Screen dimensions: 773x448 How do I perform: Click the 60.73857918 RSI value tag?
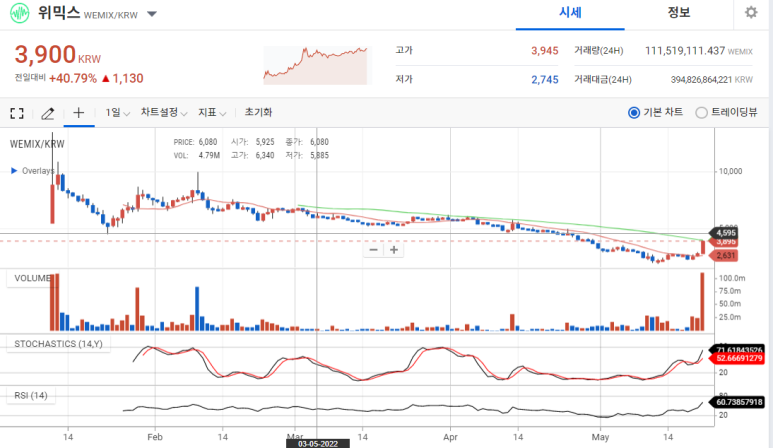point(738,402)
